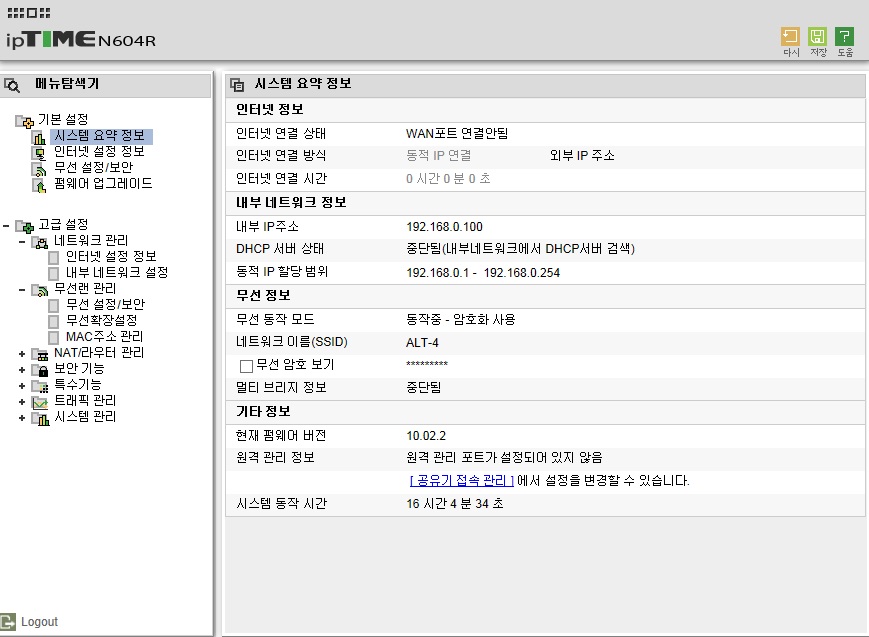
Task: Click the internal IP value 192.168.0.100
Action: [444, 227]
